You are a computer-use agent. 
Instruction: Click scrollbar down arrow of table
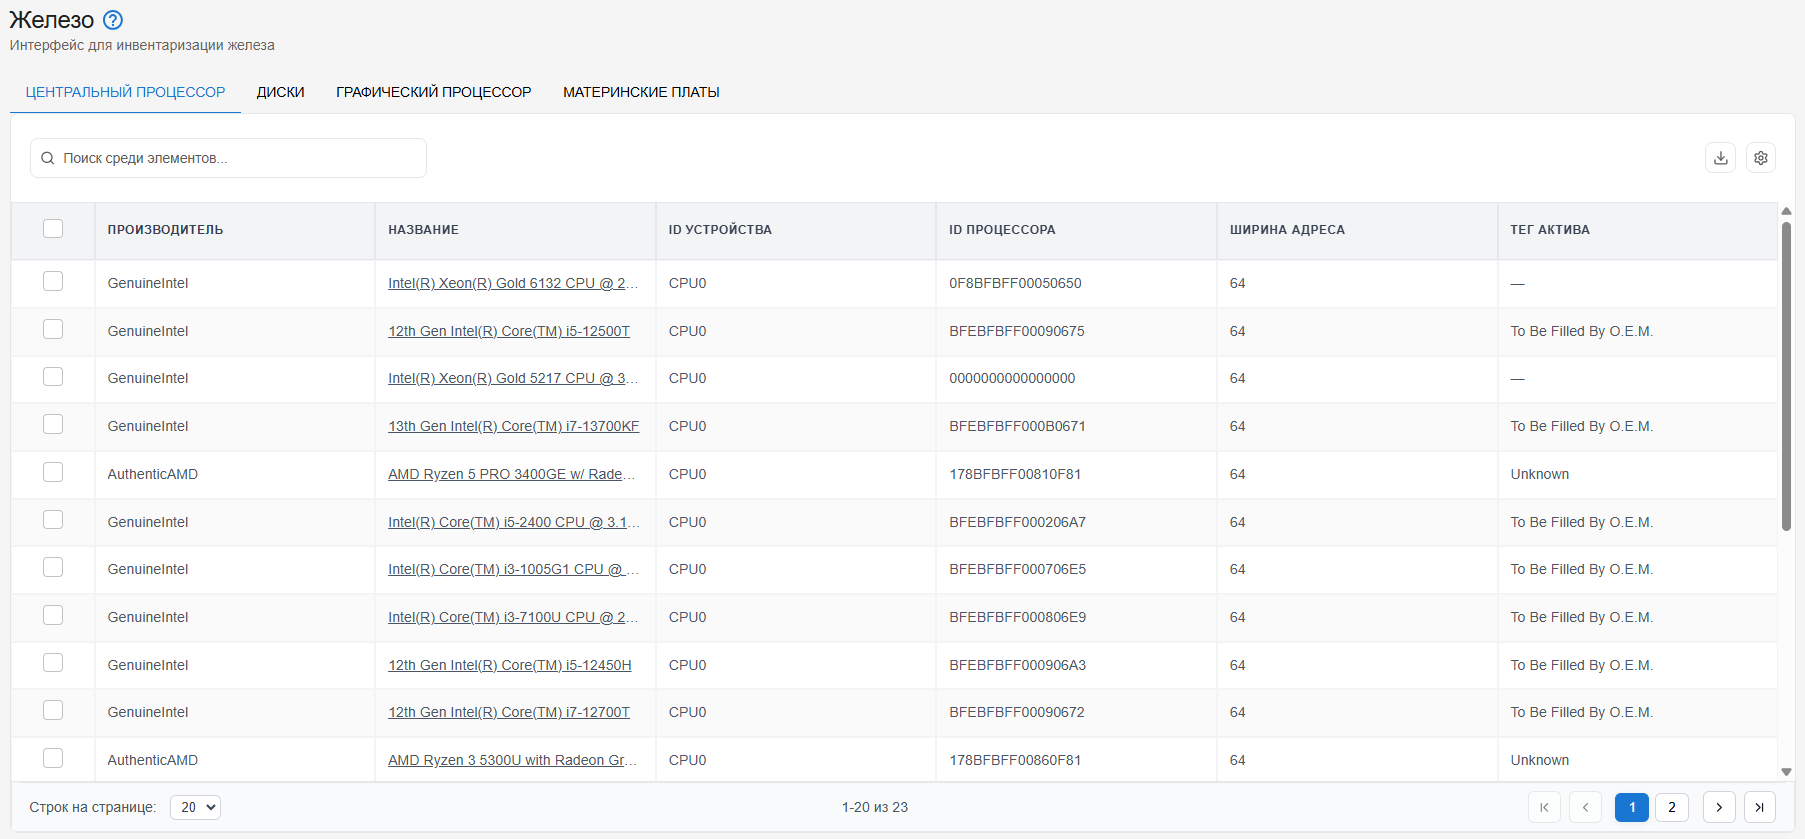click(x=1786, y=772)
